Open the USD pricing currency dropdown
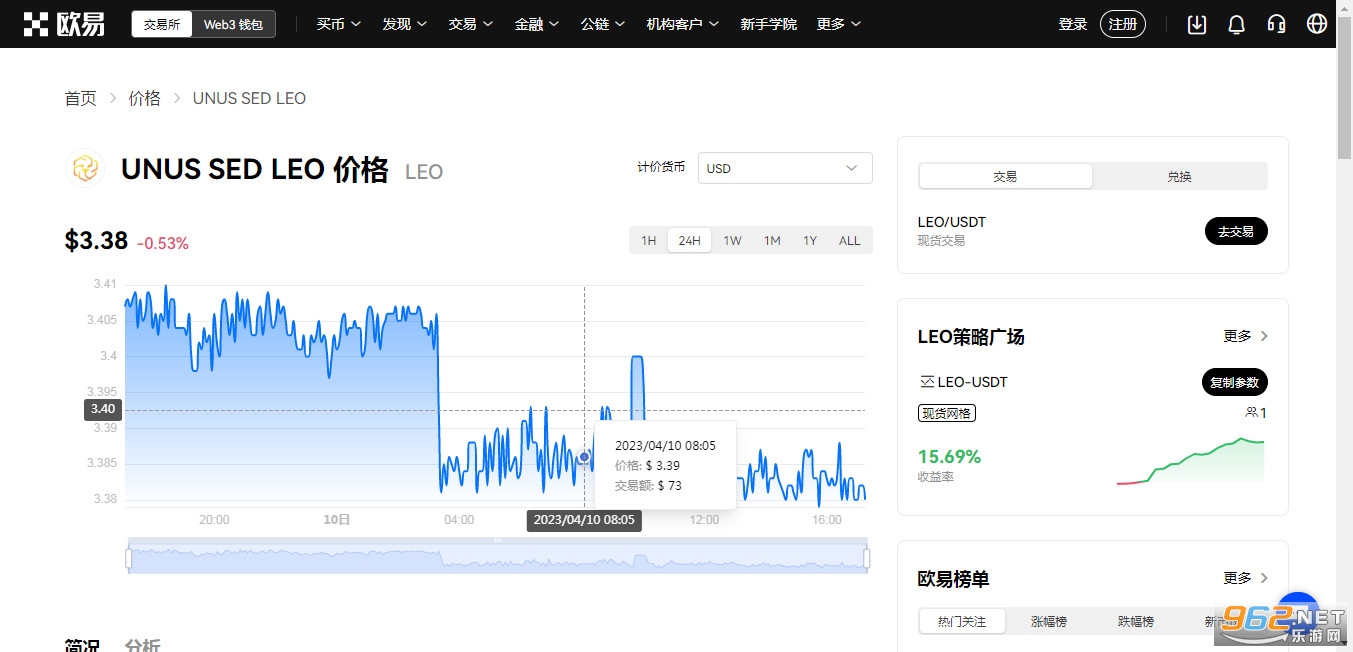1353x652 pixels. coord(784,168)
